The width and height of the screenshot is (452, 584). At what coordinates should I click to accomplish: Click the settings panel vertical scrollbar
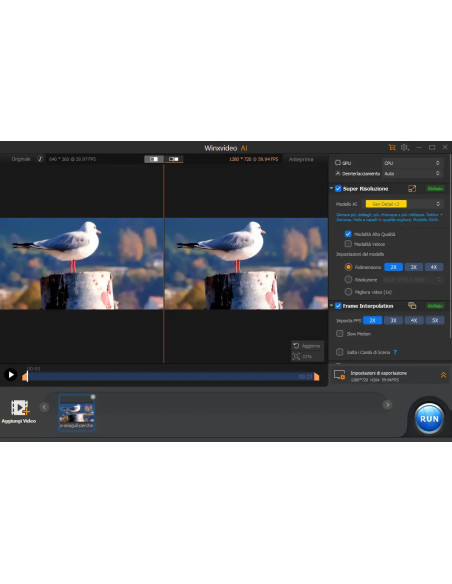coord(450,246)
